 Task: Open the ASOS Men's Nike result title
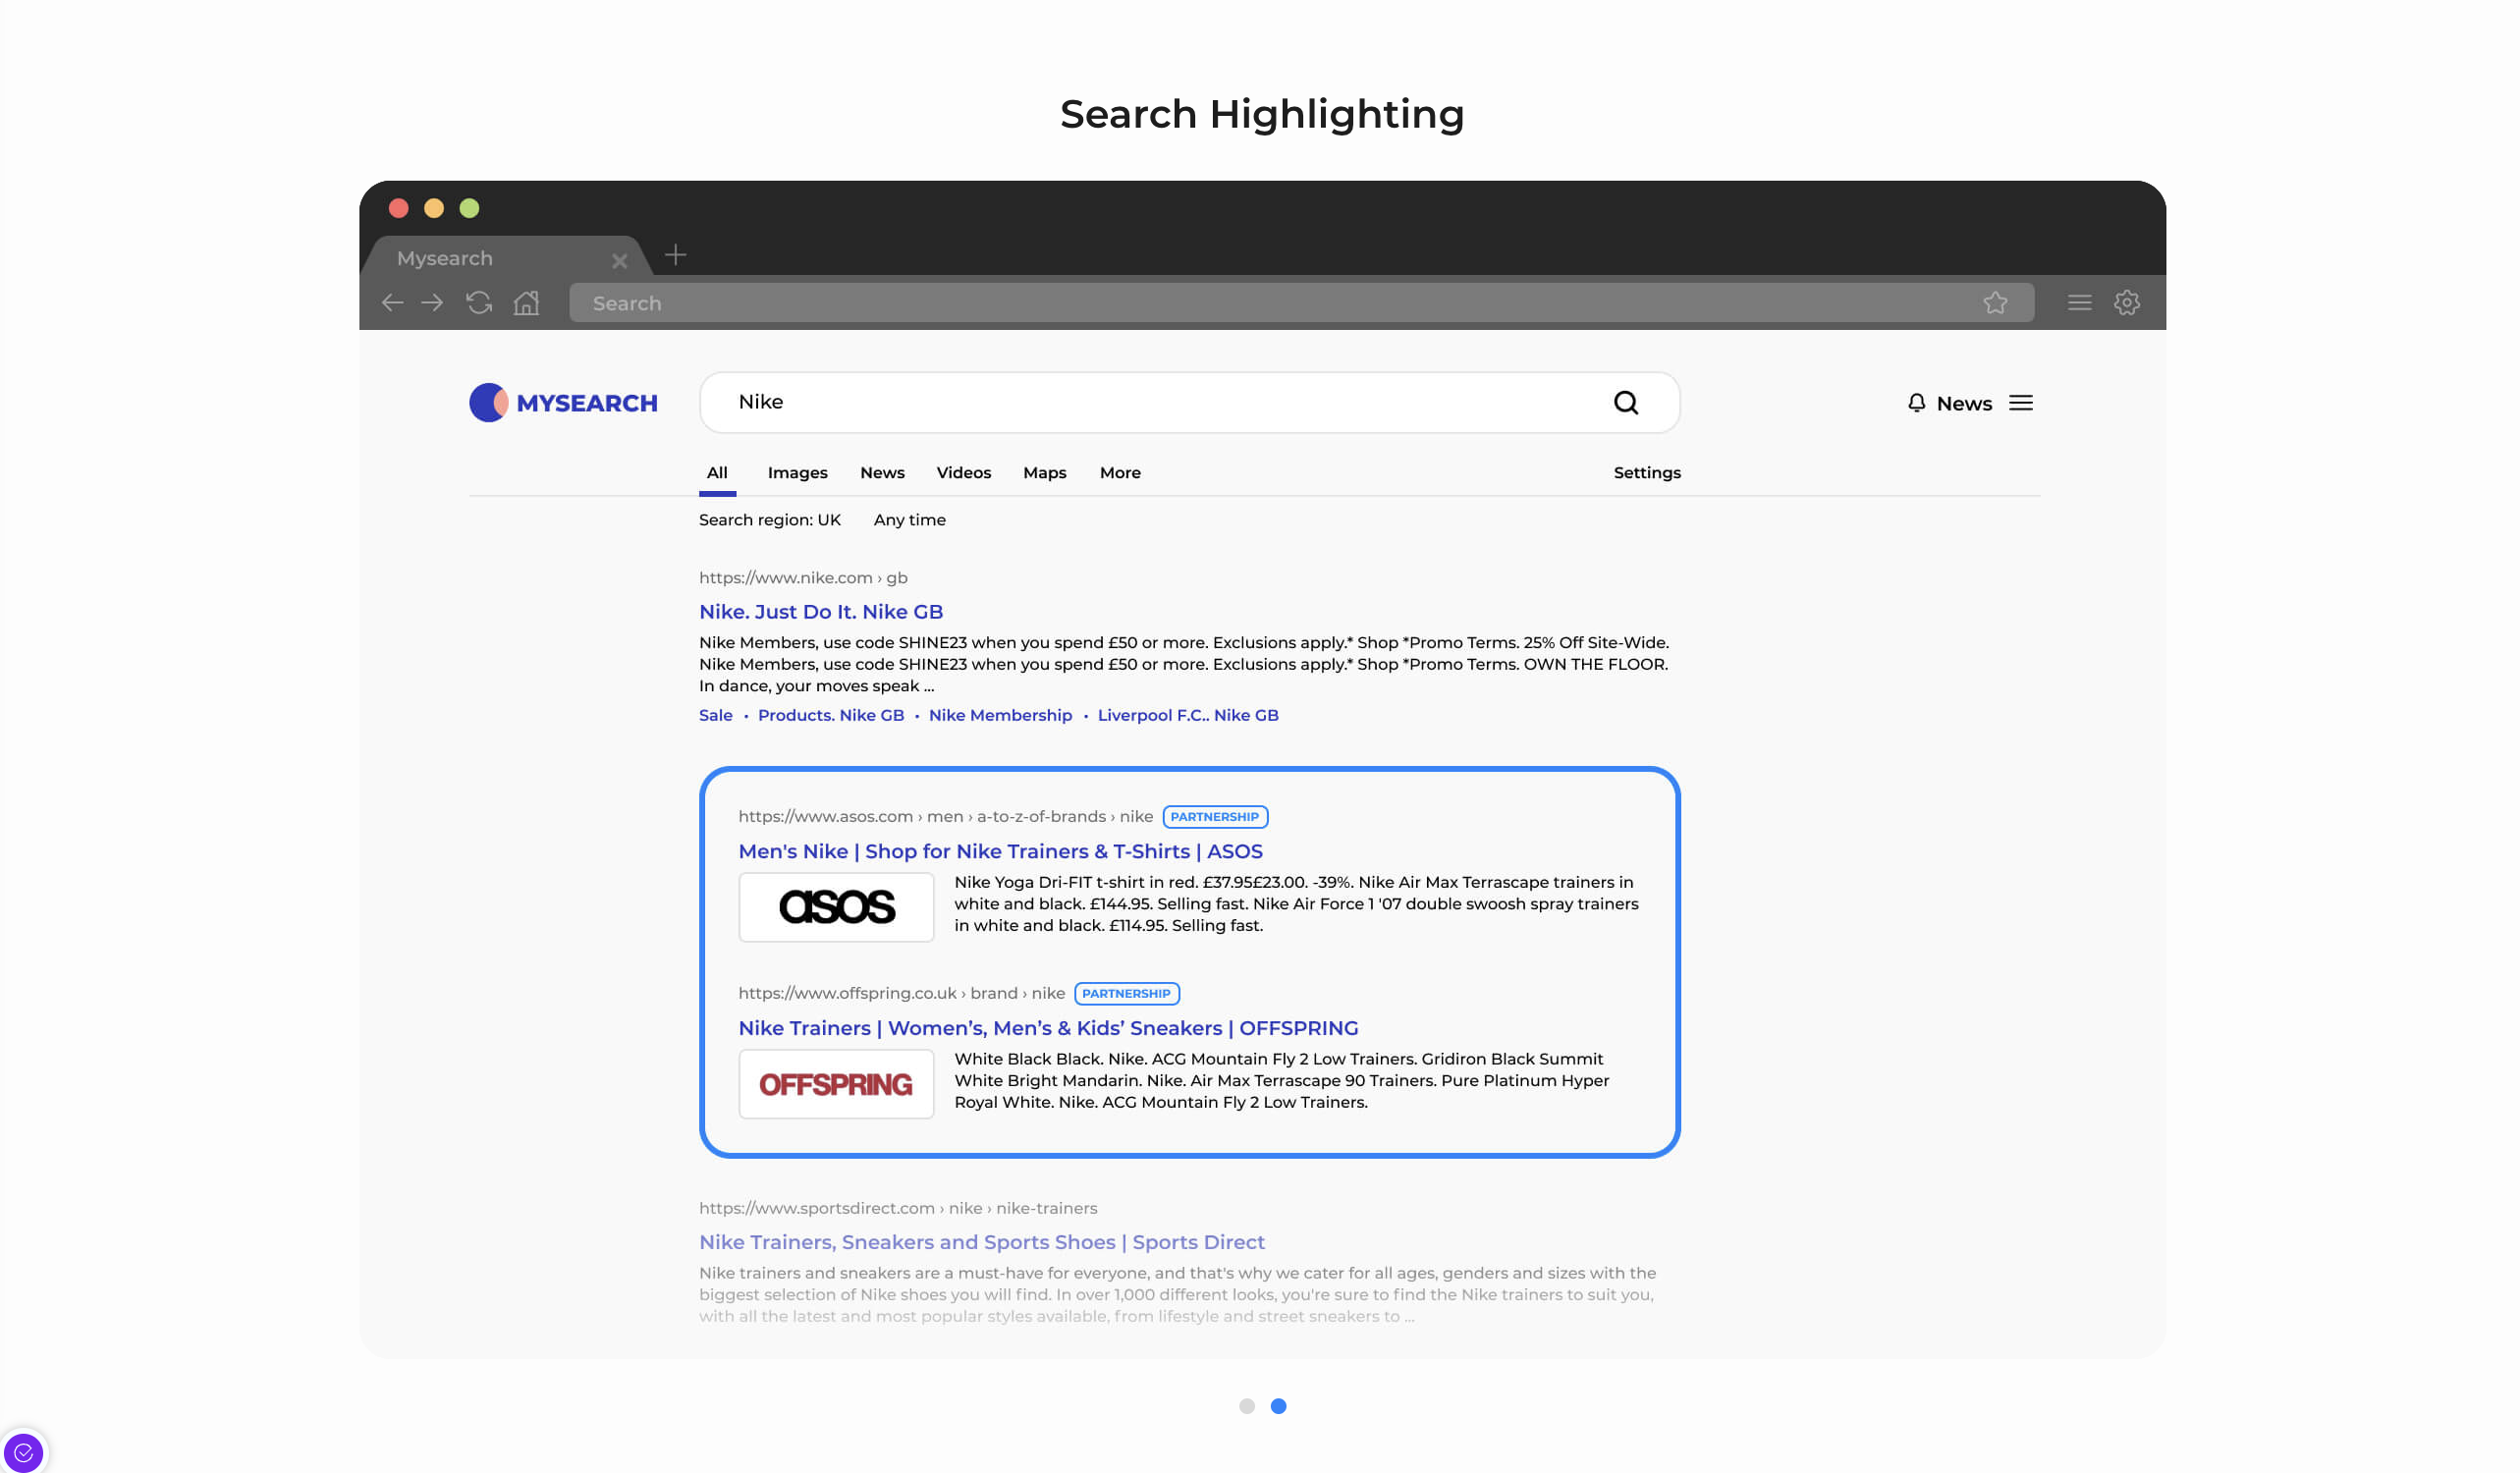1000,851
